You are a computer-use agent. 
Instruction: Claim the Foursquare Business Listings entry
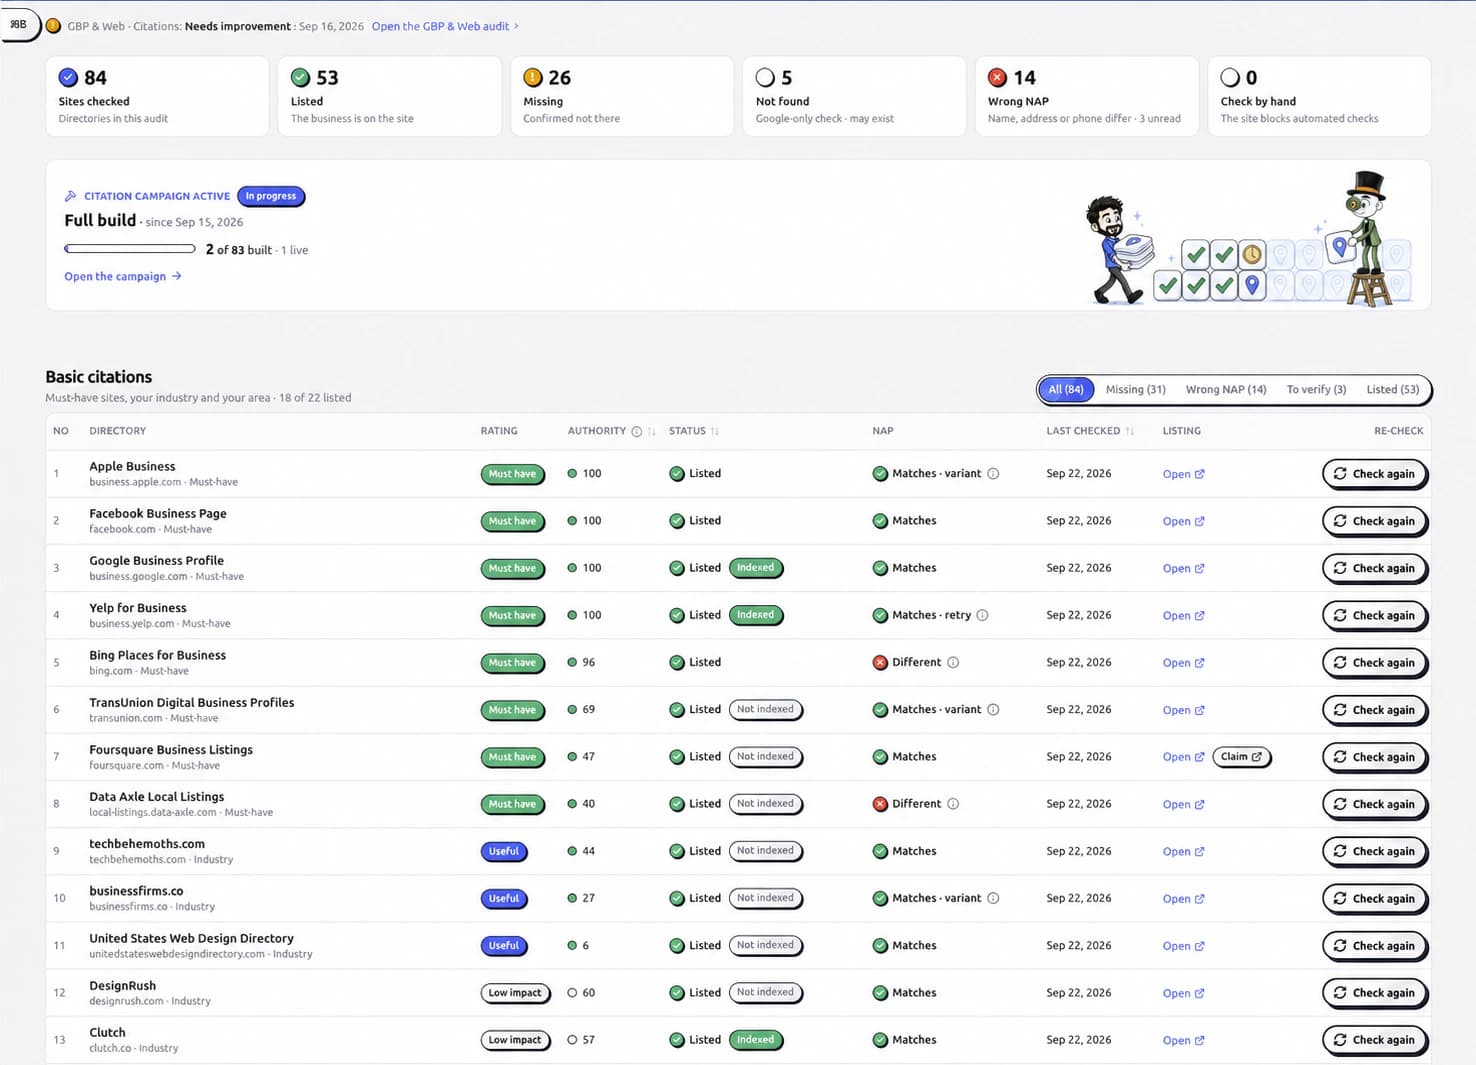(1241, 757)
